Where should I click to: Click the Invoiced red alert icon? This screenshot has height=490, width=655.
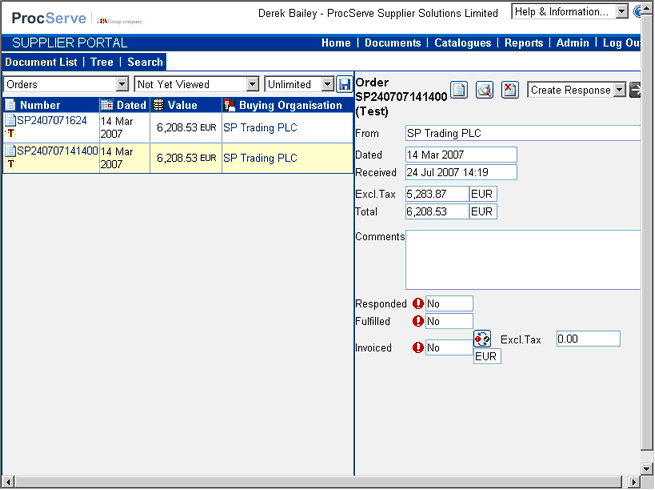(x=417, y=348)
